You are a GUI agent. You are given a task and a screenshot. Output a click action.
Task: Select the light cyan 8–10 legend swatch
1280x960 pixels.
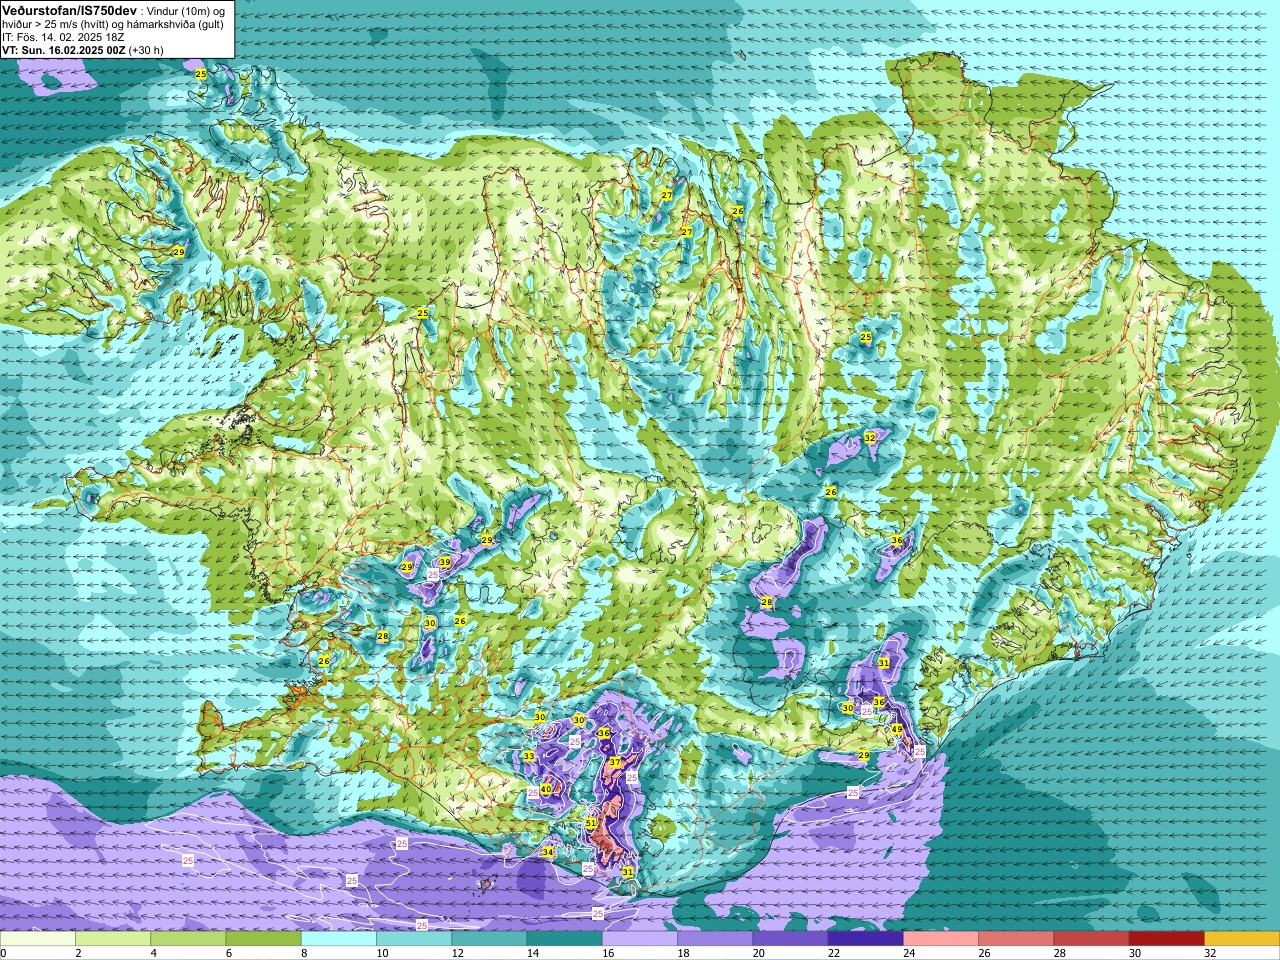click(x=339, y=939)
